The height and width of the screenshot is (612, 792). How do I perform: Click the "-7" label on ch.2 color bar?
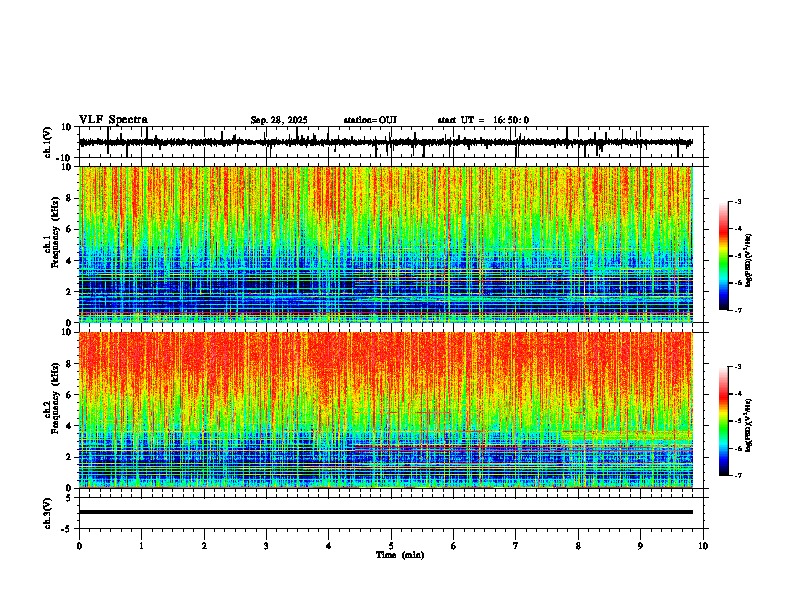coord(738,475)
